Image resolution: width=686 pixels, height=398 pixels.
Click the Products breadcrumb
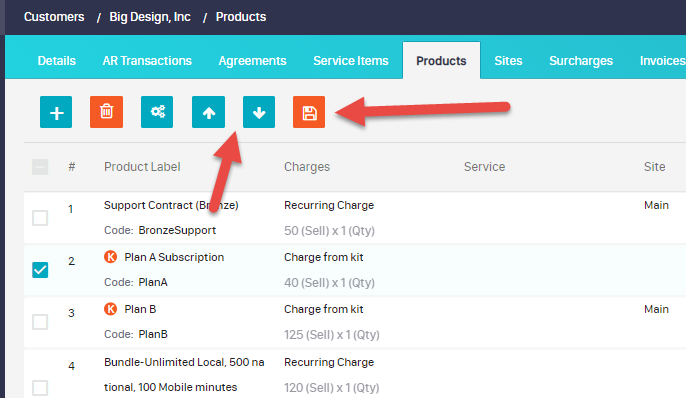[241, 17]
